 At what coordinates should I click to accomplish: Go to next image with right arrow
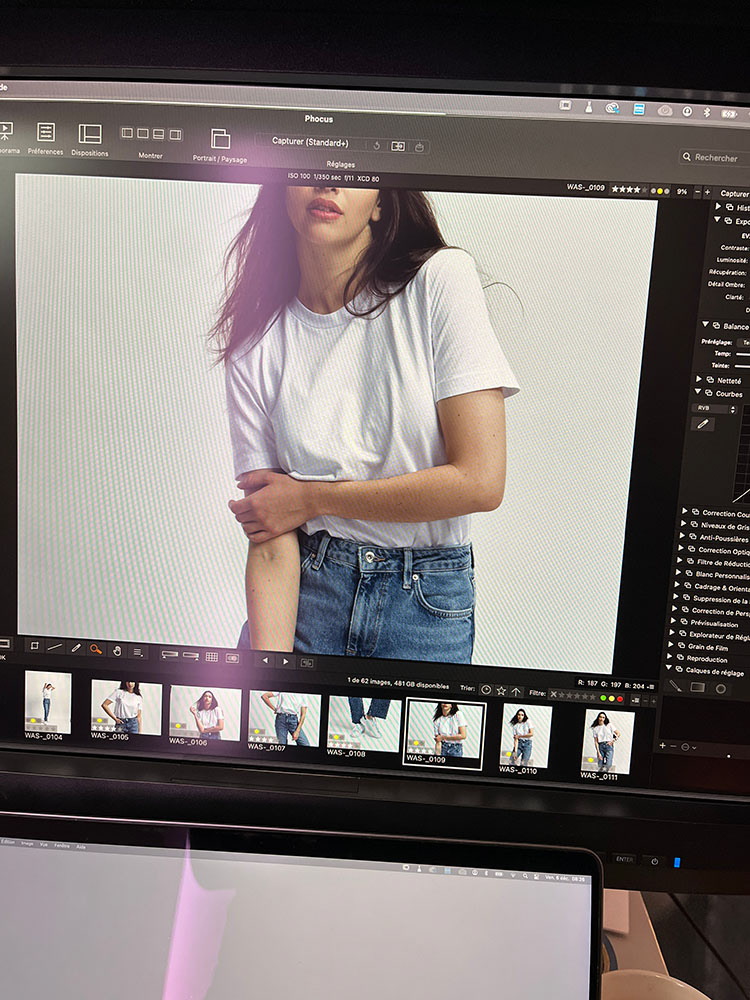286,662
